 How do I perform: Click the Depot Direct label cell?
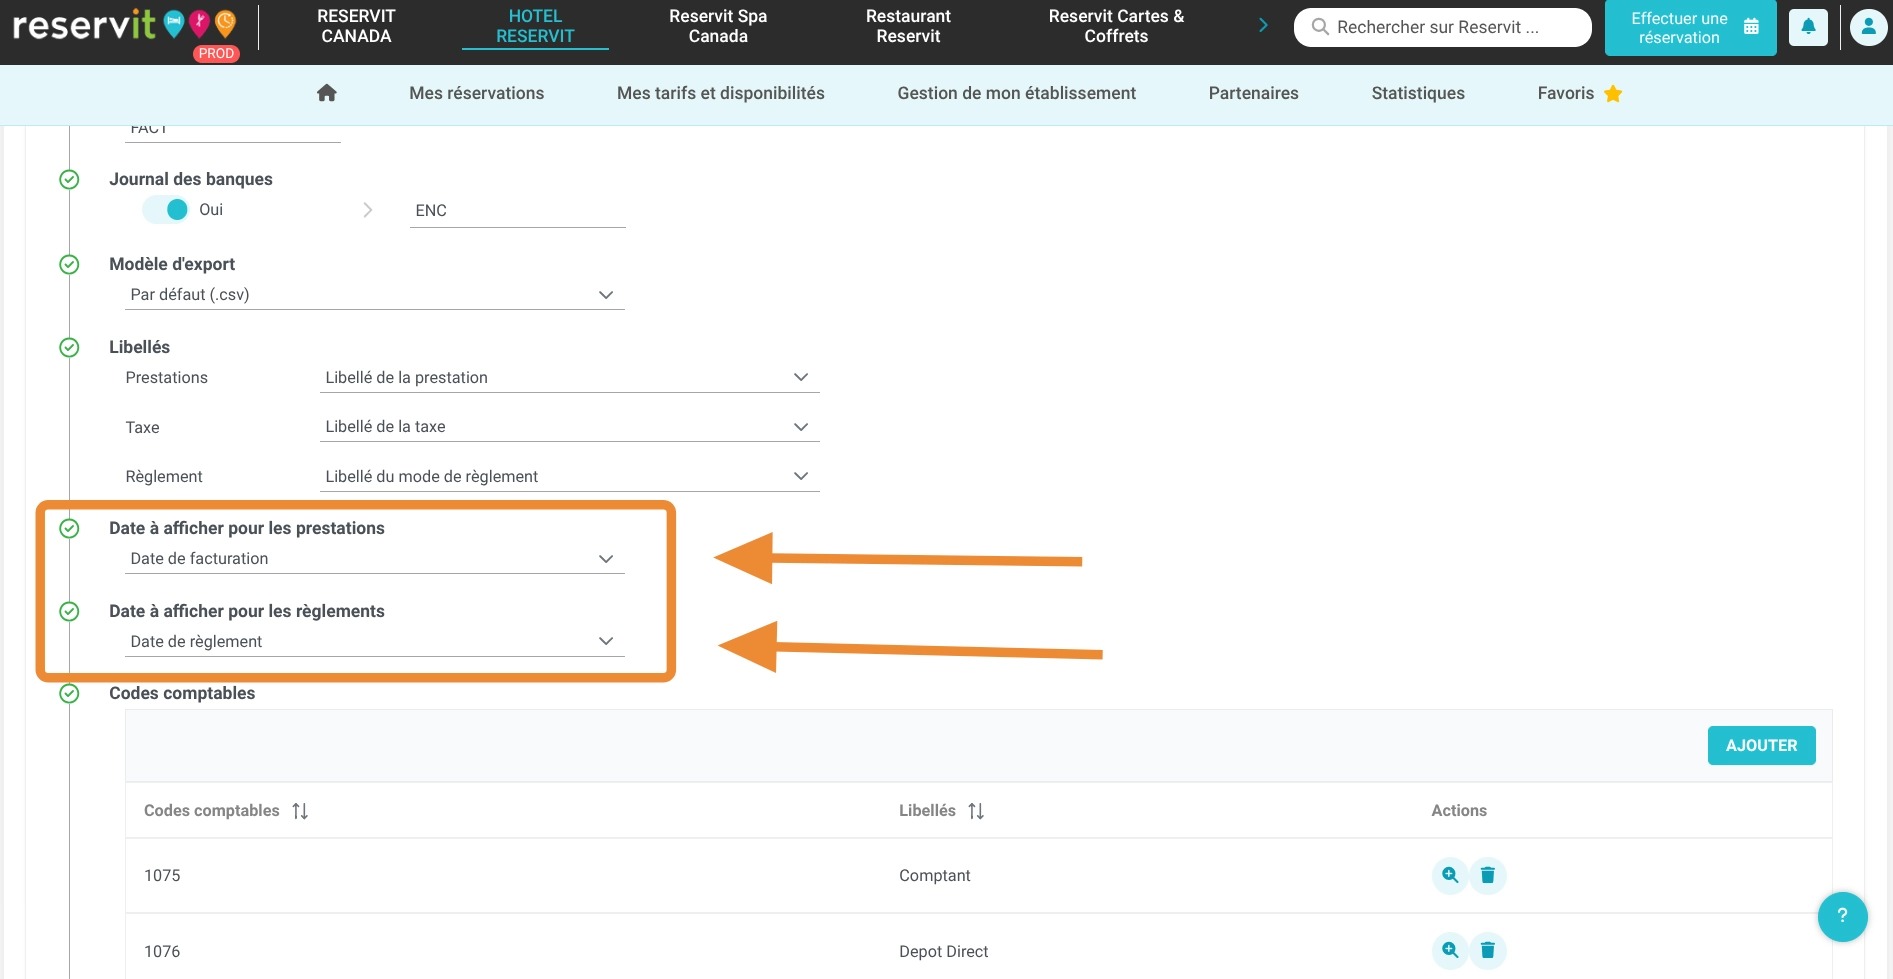click(x=943, y=951)
